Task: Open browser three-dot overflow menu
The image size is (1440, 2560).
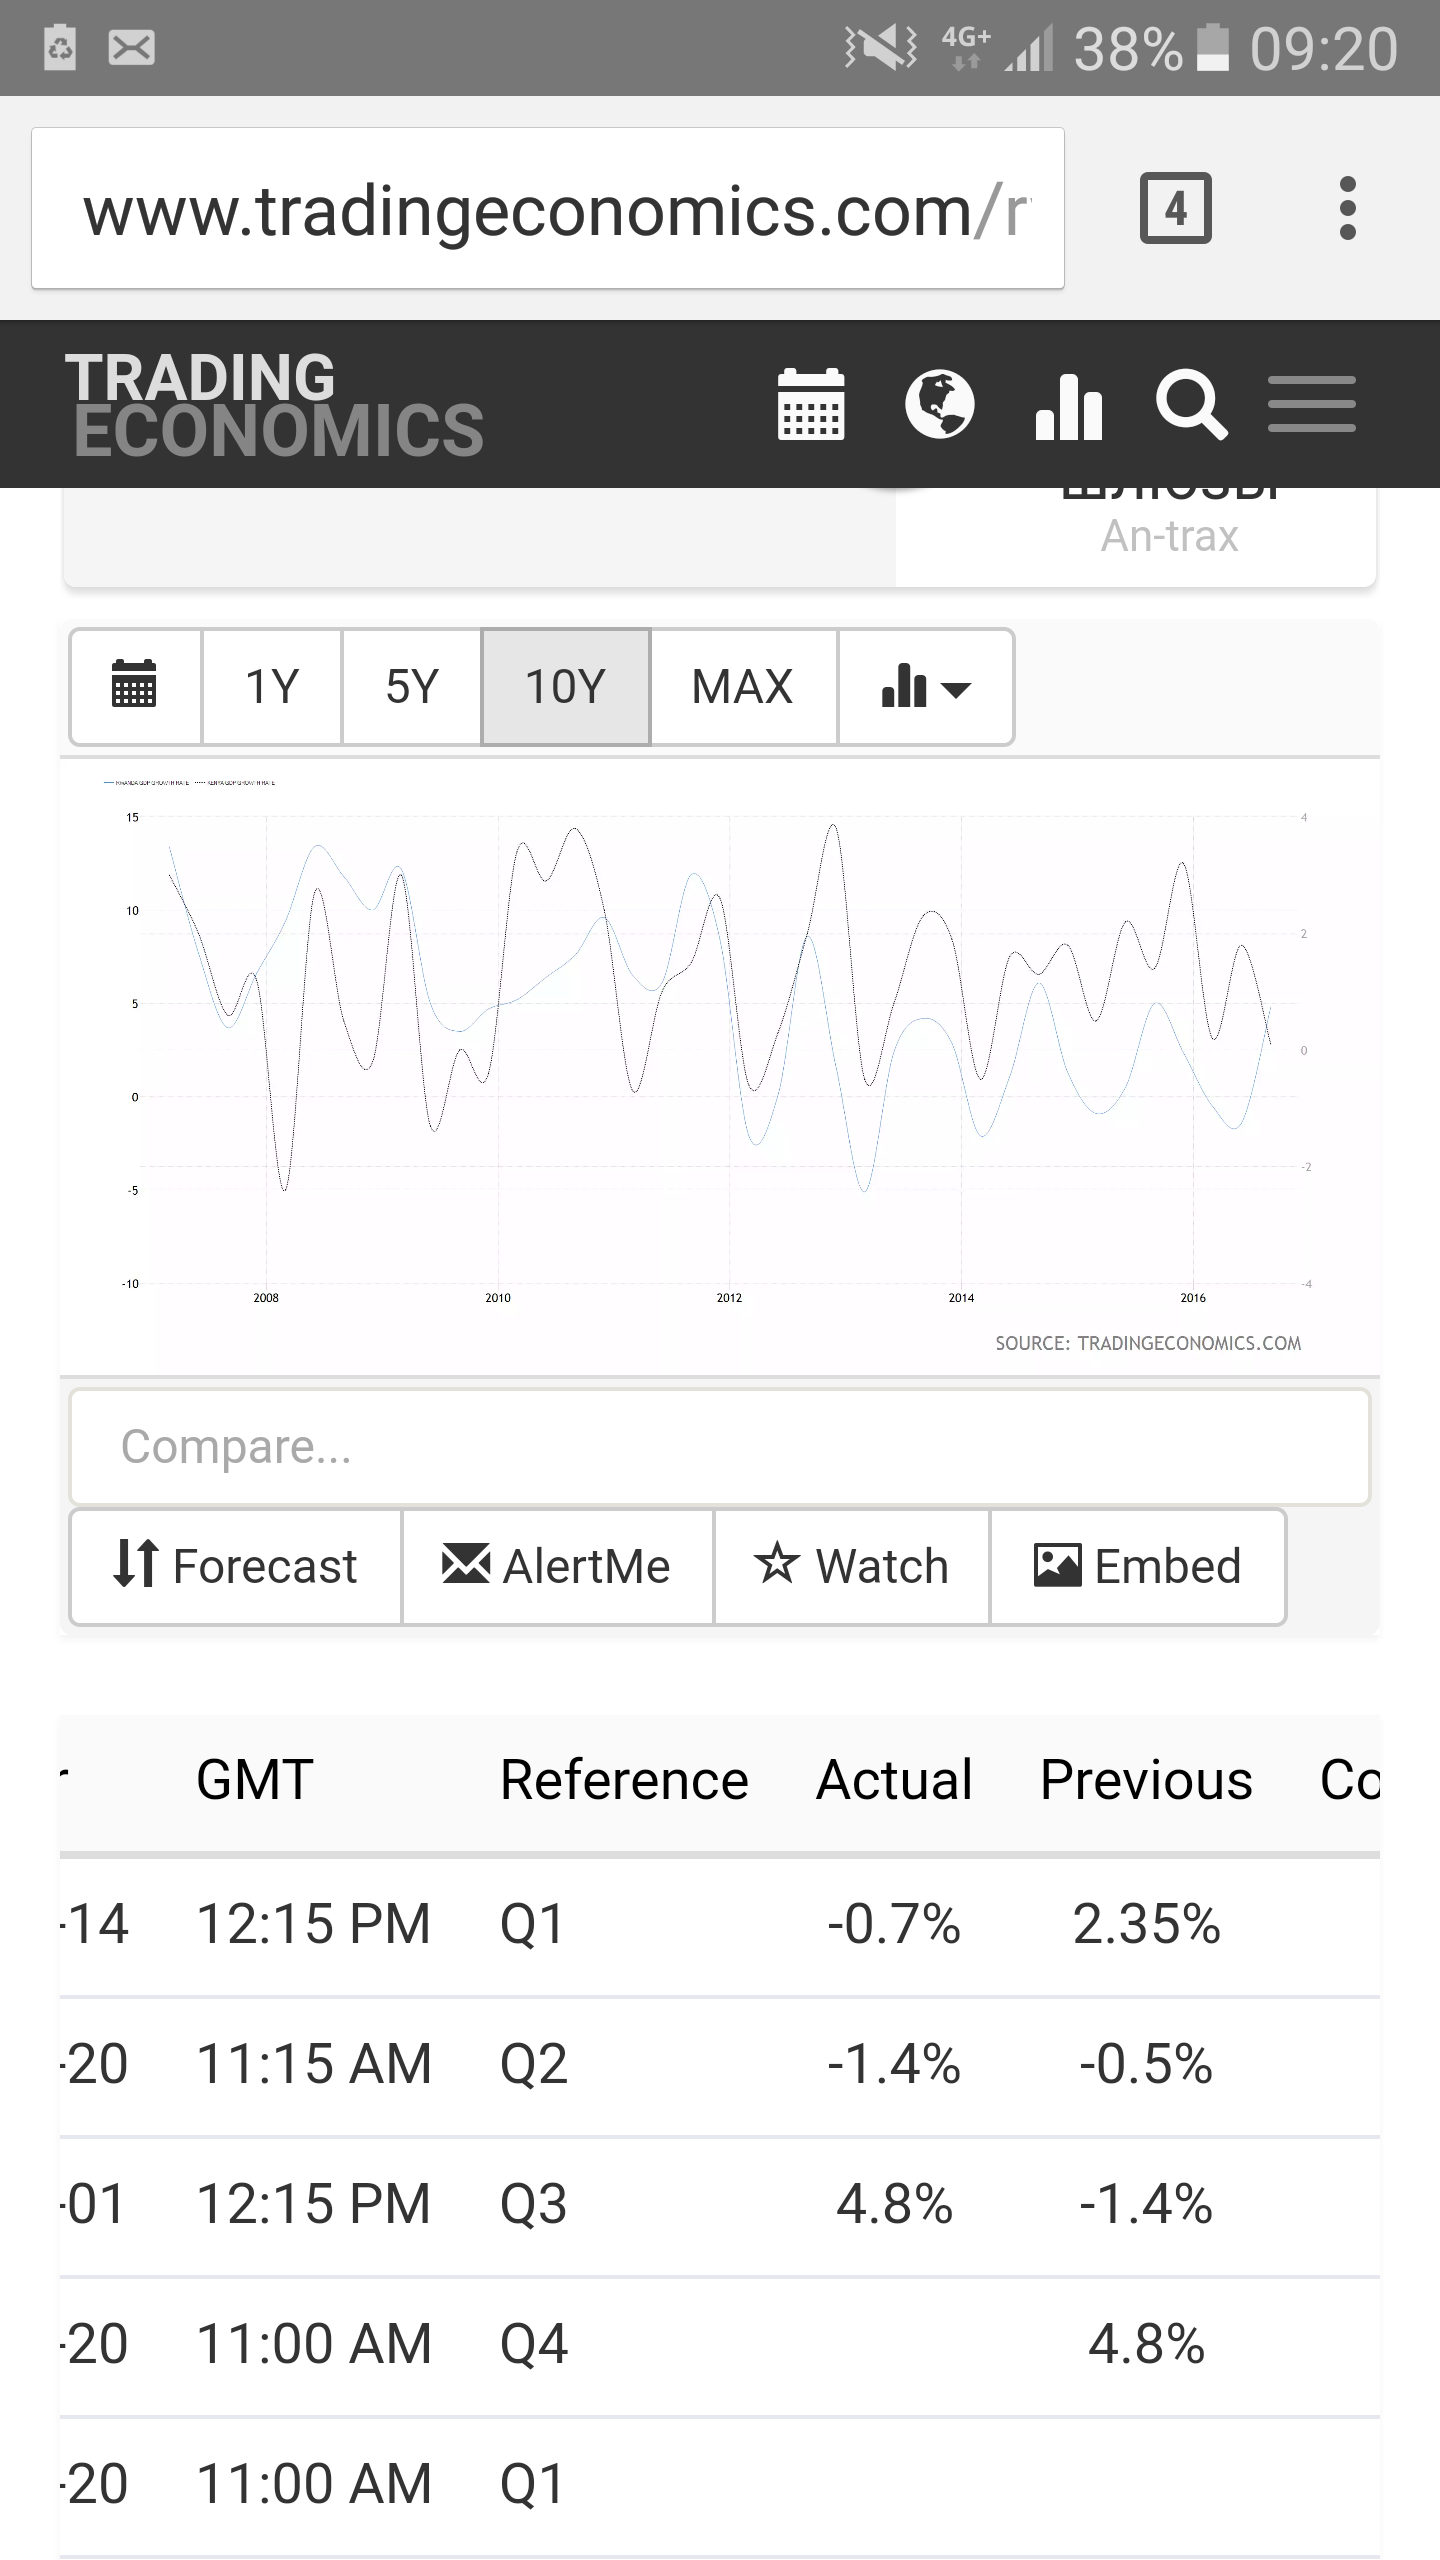Action: [1347, 208]
